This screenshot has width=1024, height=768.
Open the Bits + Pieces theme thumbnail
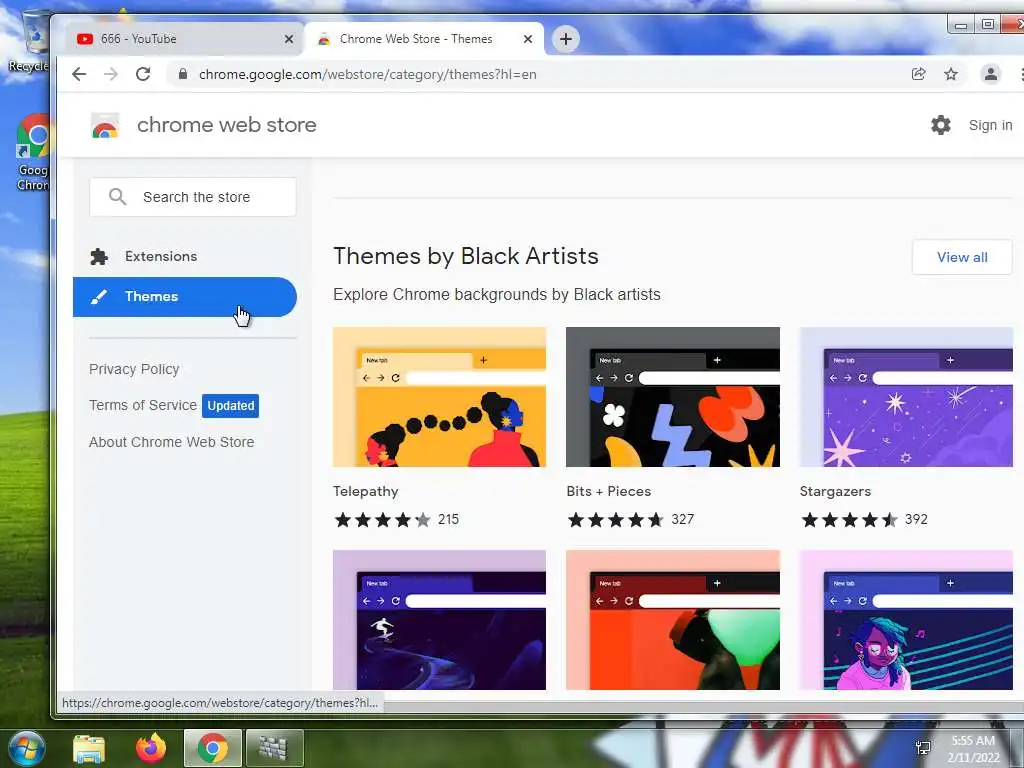click(x=673, y=397)
